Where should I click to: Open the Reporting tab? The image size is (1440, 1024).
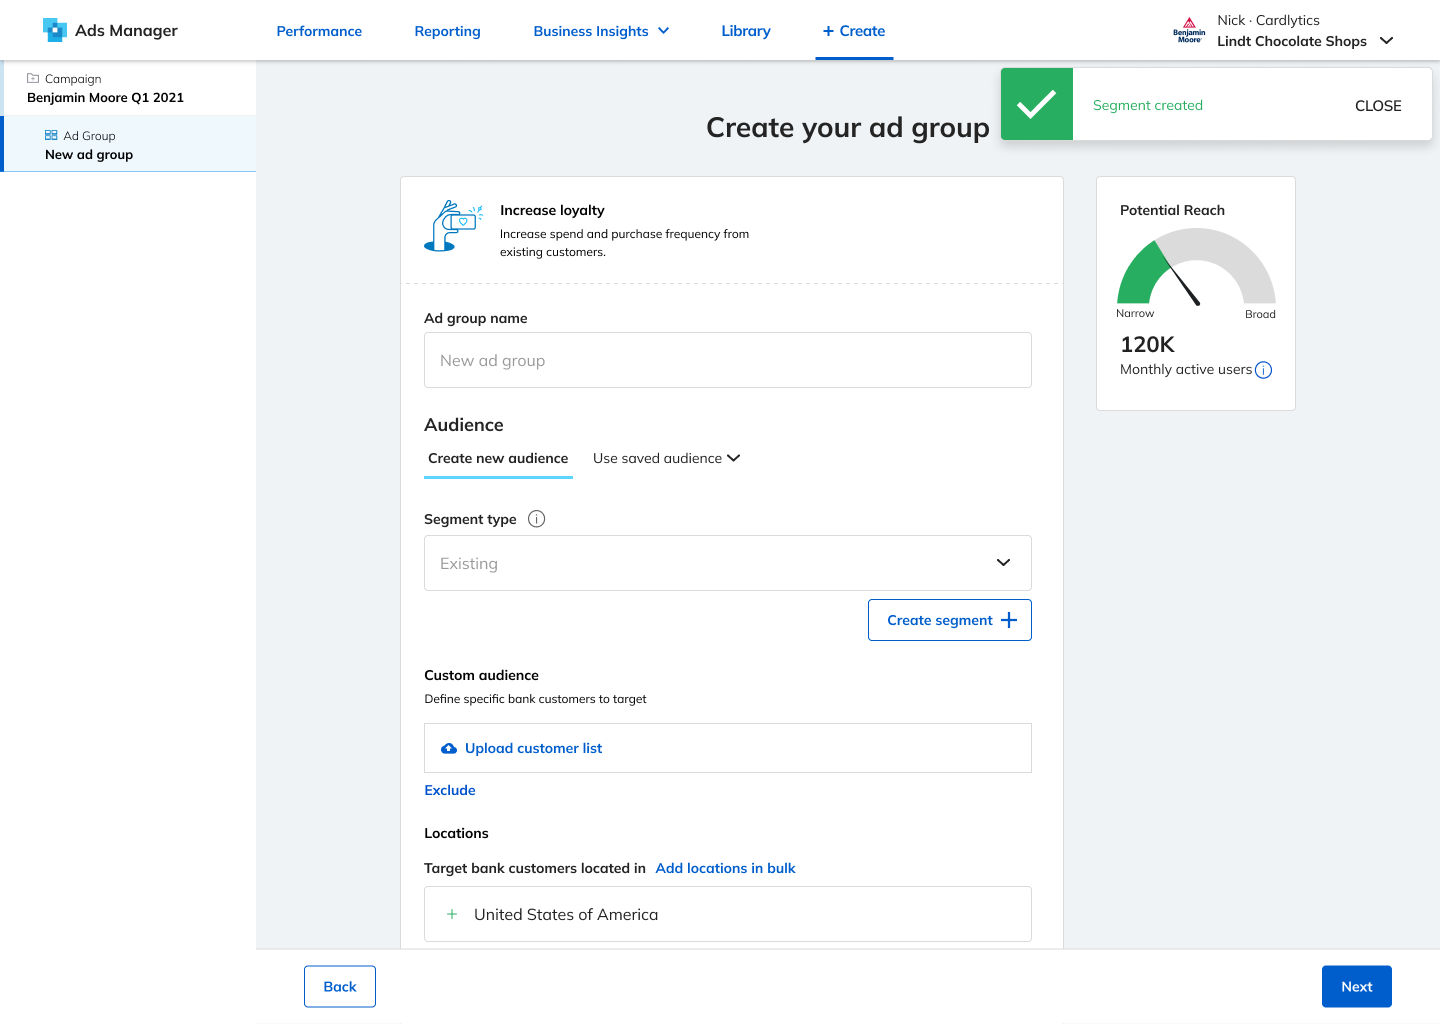click(447, 31)
